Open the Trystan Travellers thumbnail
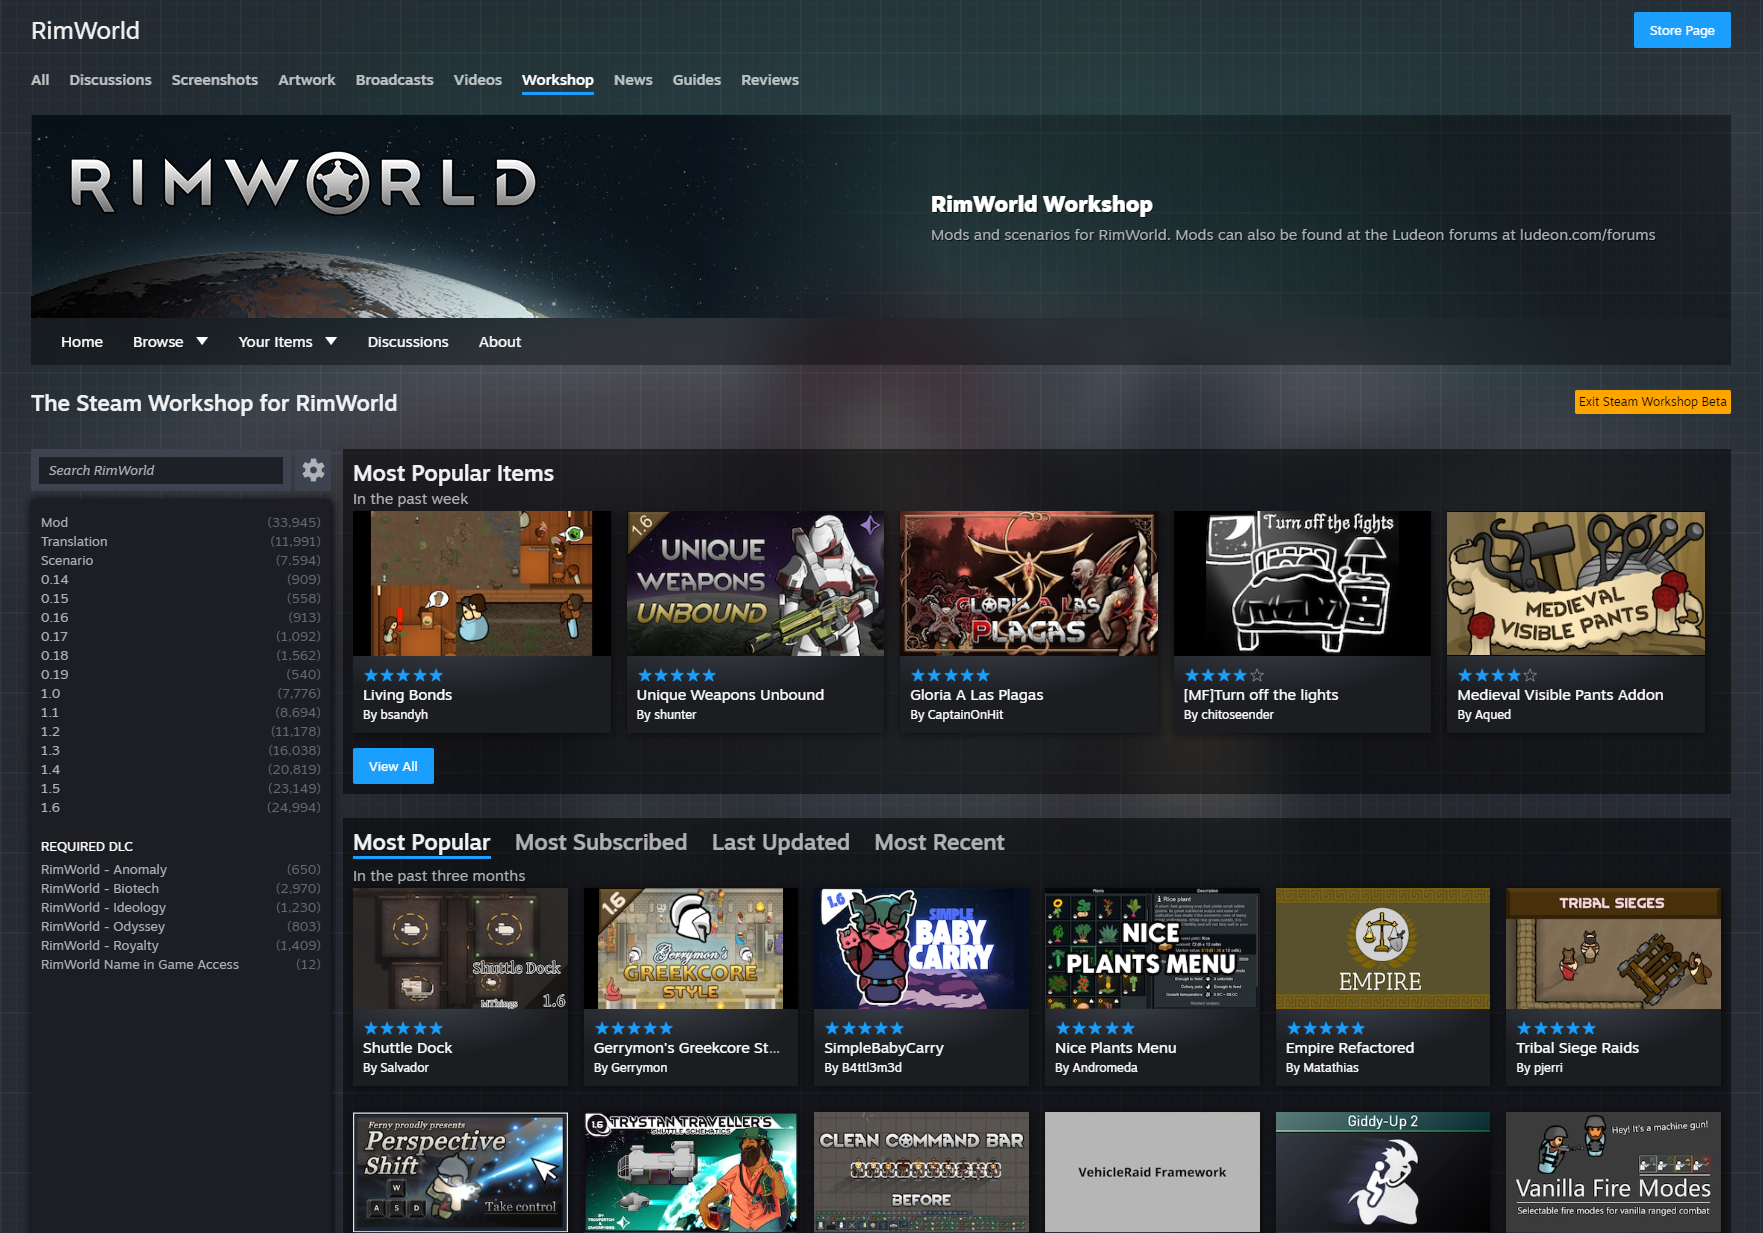1763x1233 pixels. coord(691,1172)
